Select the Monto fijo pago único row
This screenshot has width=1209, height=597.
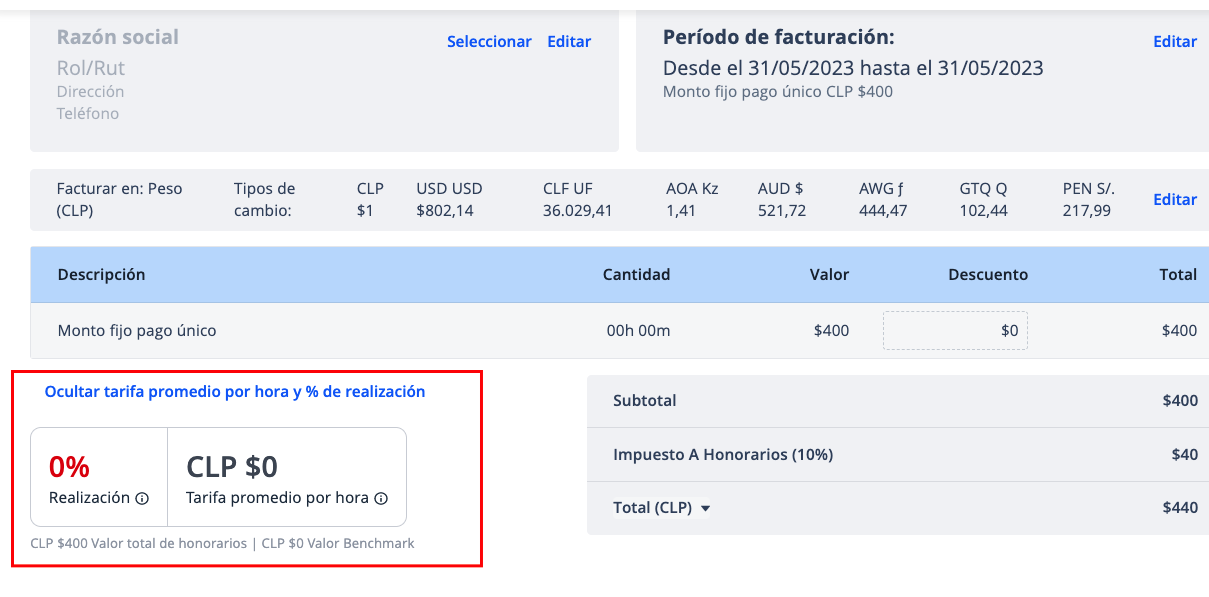click(x=619, y=330)
